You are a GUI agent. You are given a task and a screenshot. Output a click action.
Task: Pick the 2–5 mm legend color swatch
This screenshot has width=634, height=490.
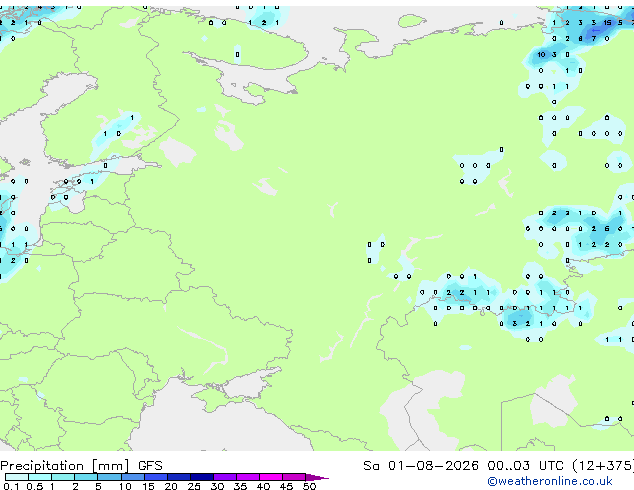click(86, 477)
